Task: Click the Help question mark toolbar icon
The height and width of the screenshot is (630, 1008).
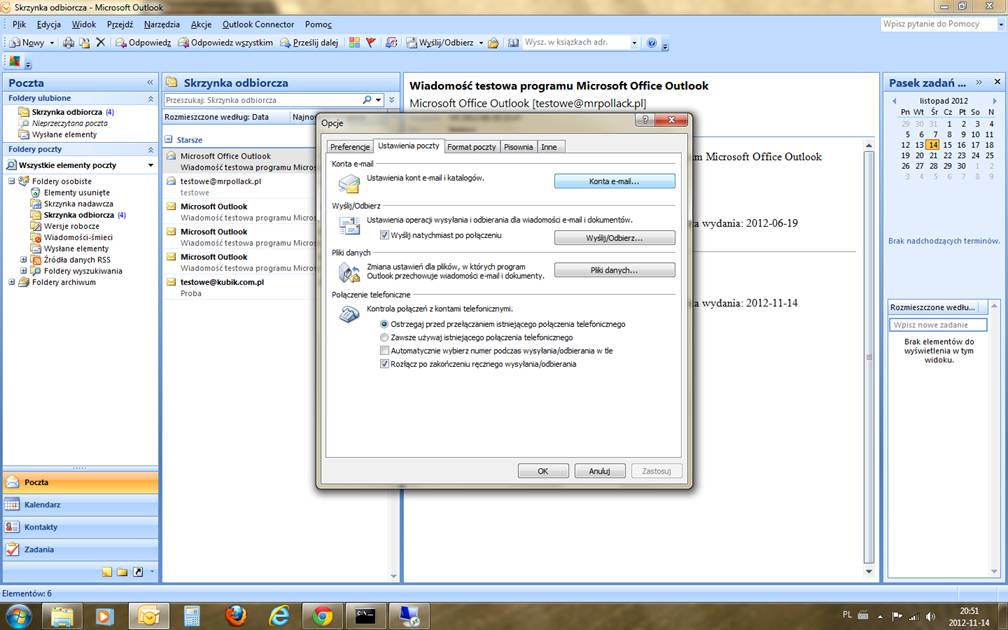Action: point(652,43)
